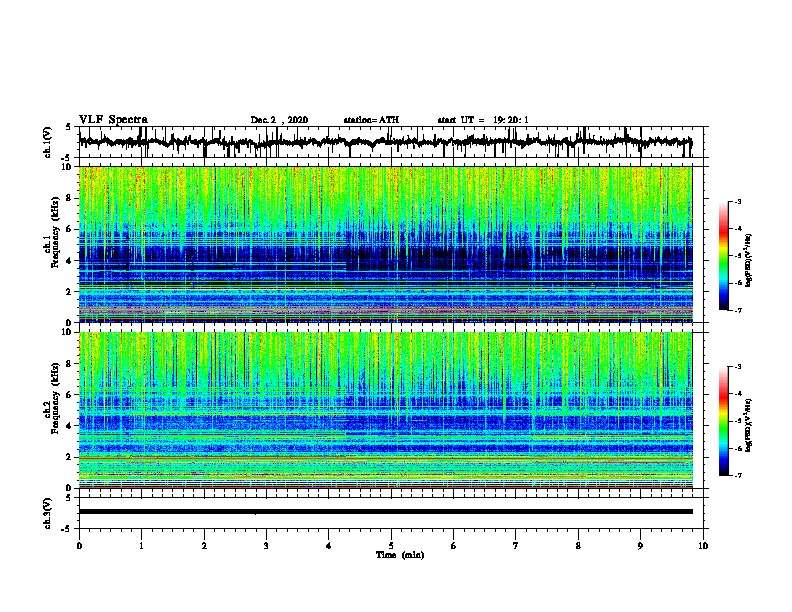
Task: Click the "2" tick on ch.2 frequency axis
Action: (70, 457)
